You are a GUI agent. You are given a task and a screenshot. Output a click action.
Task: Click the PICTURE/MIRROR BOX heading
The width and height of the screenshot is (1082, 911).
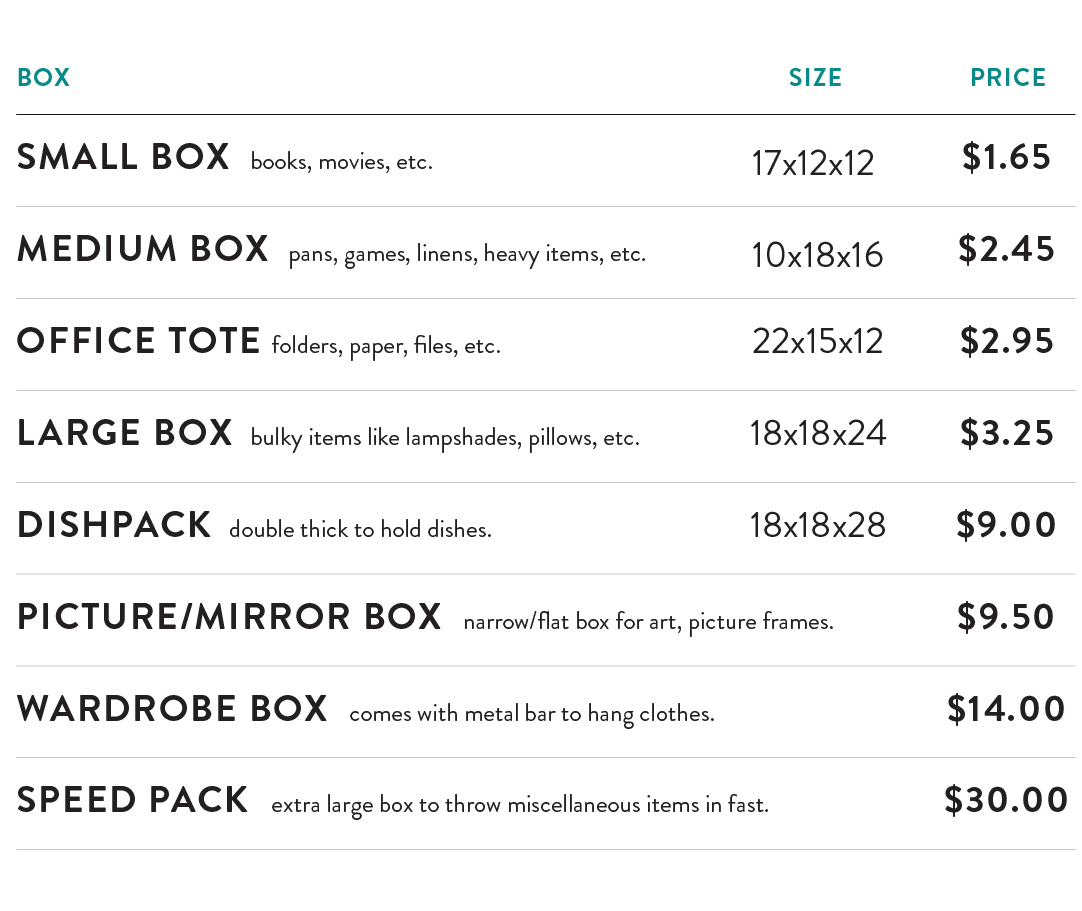click(229, 616)
